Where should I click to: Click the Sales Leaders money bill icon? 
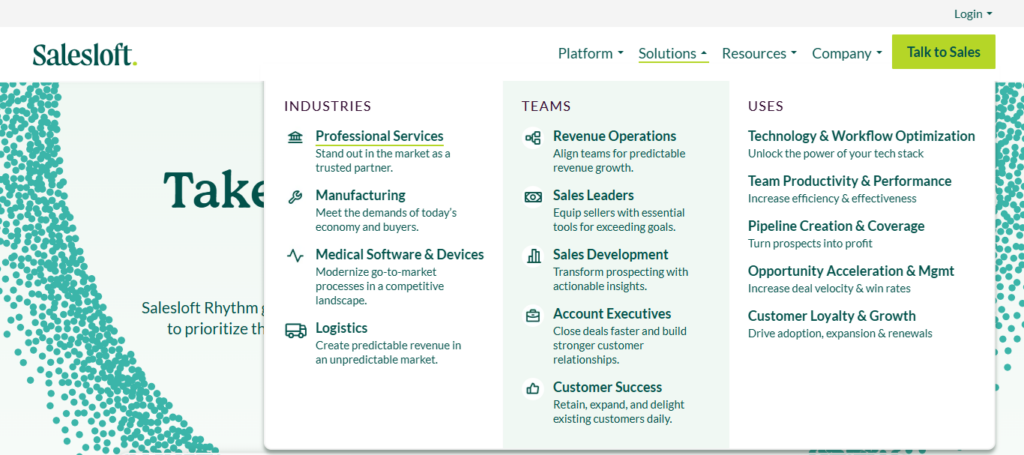tap(533, 196)
